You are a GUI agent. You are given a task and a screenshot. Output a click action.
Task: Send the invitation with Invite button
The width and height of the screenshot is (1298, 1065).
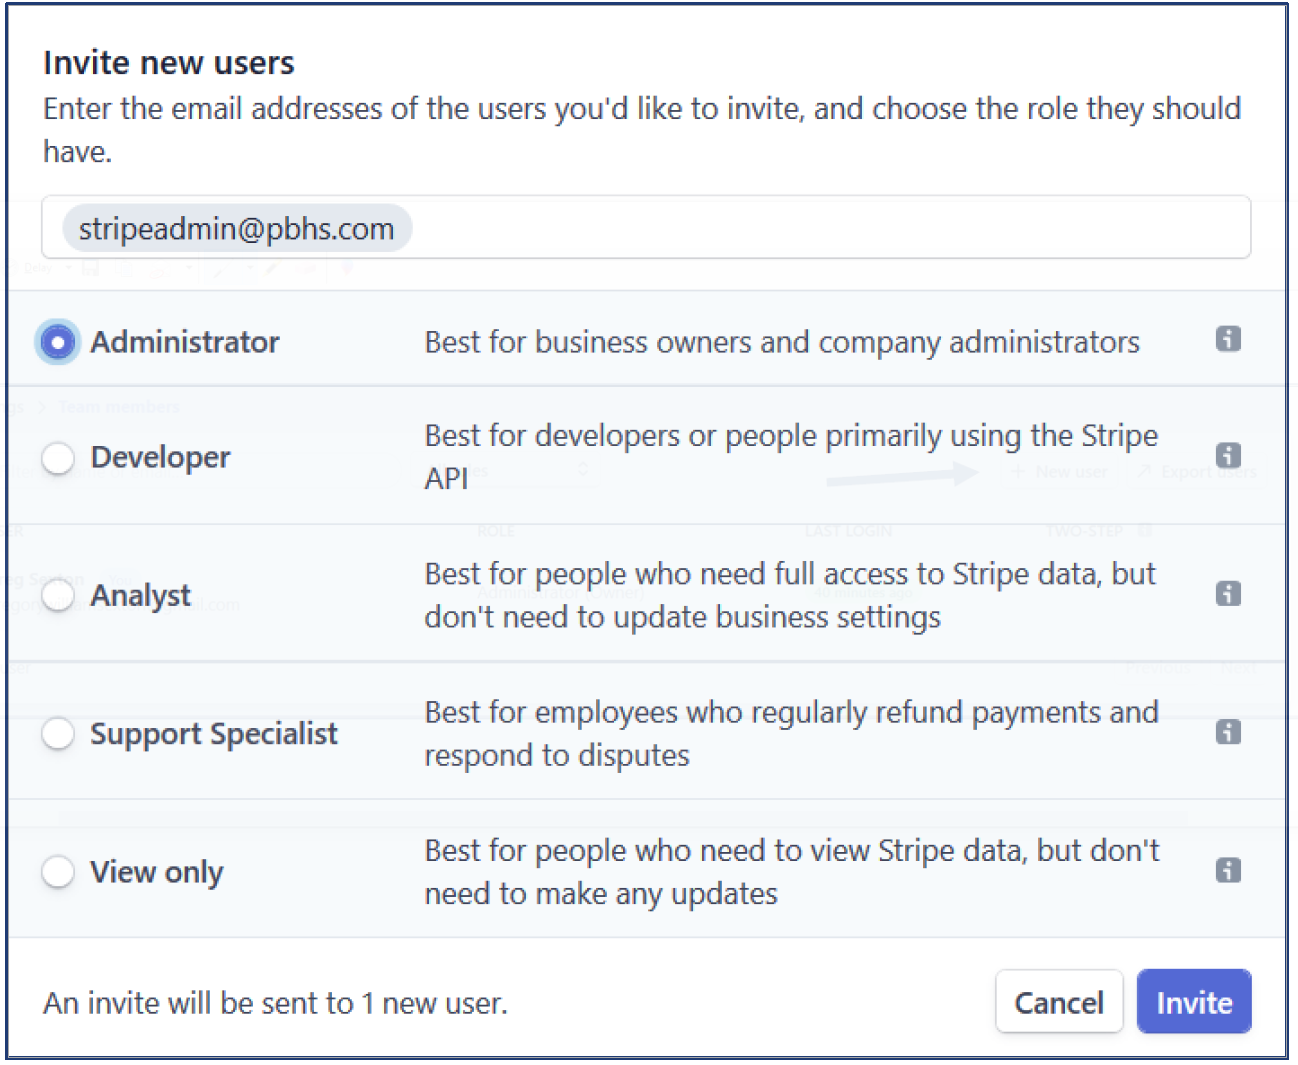pyautogui.click(x=1194, y=1002)
